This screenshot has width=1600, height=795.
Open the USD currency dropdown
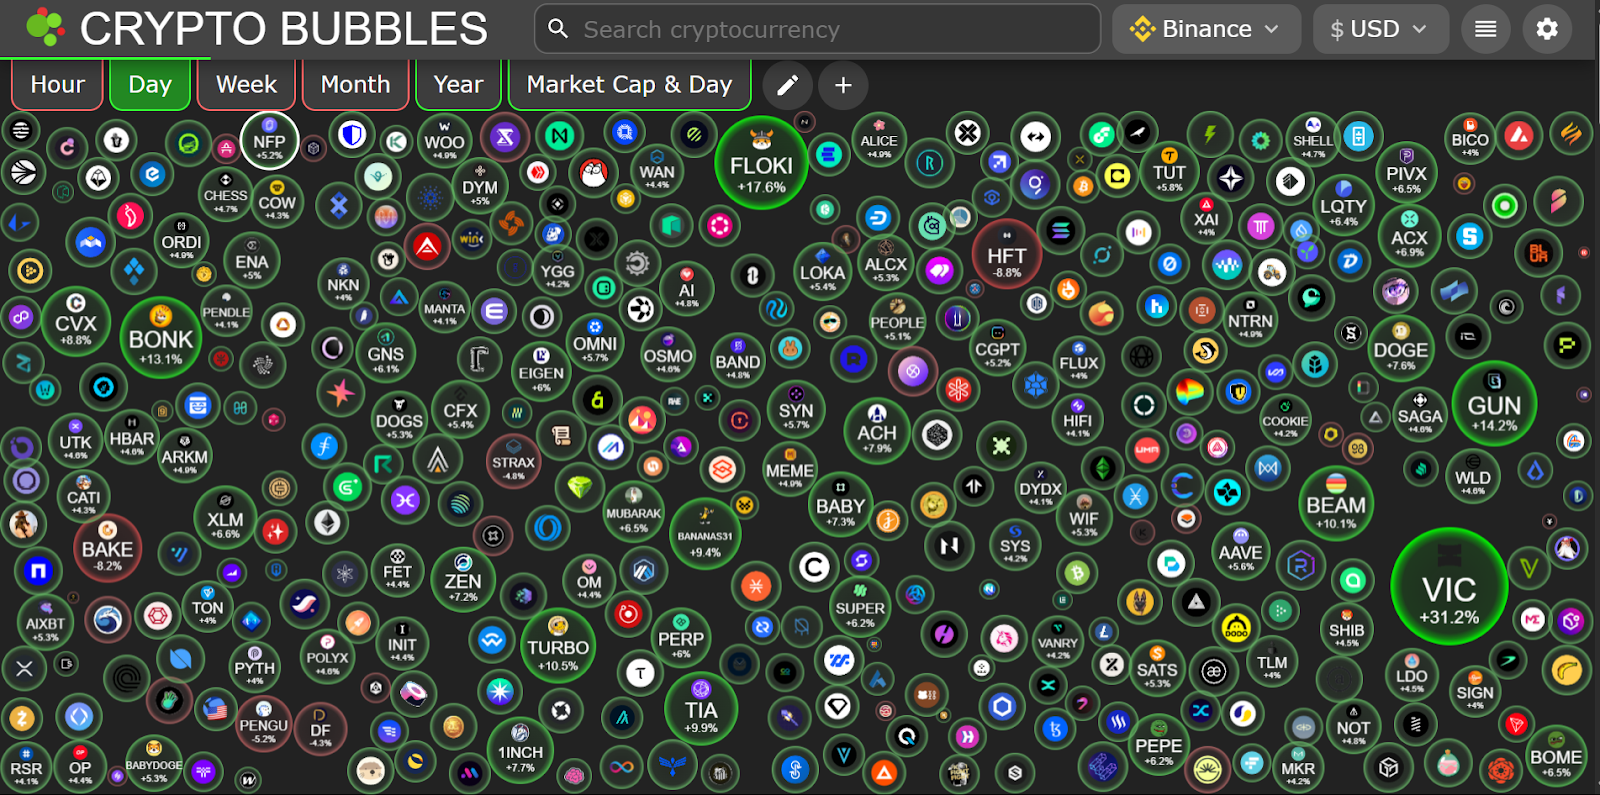point(1380,29)
